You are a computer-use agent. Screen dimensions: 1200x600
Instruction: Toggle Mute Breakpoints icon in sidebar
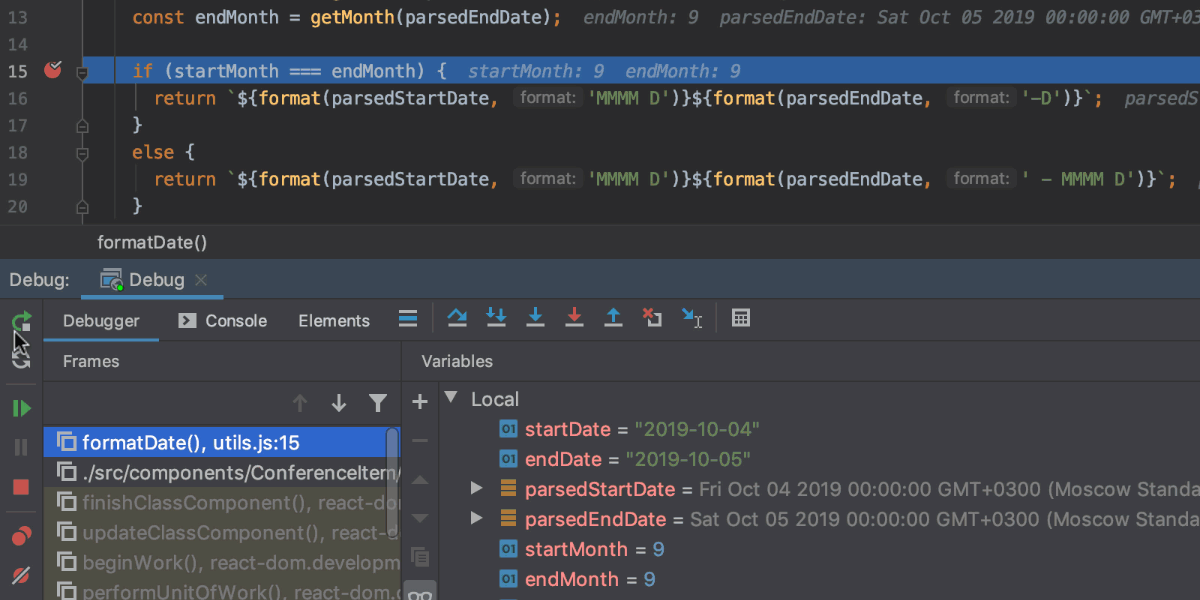click(x=21, y=576)
